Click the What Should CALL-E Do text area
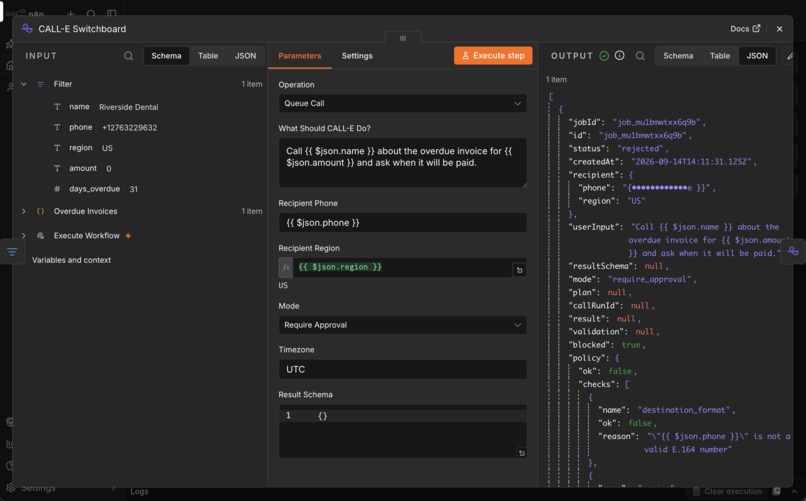806x501 pixels. coord(402,162)
